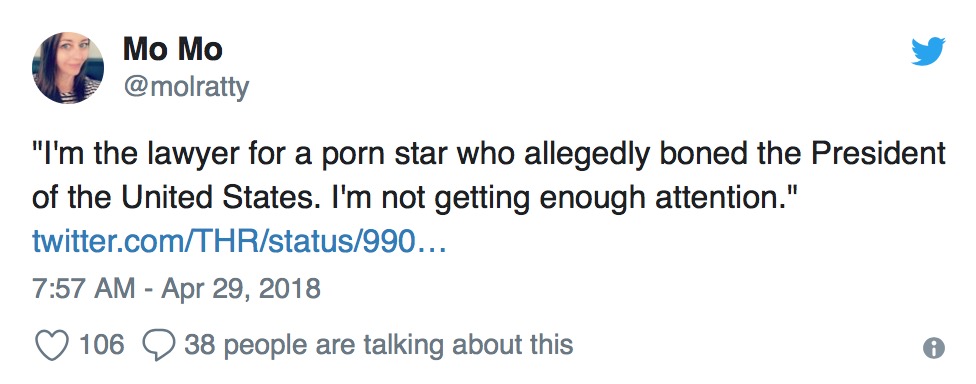Viewport: 976px width, 384px height.
Task: Follow the twitter.com/THR/status/990… link
Action: (x=238, y=243)
